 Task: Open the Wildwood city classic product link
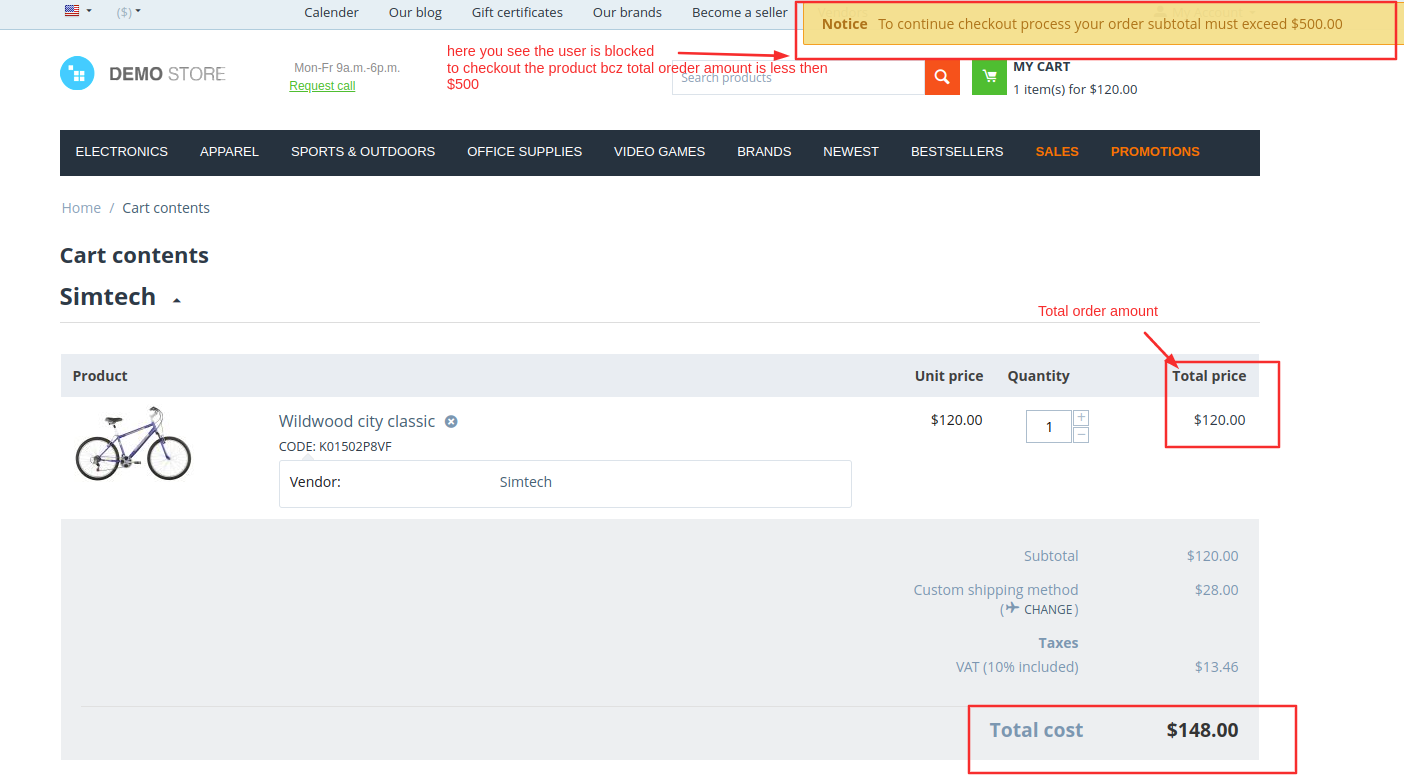357,421
